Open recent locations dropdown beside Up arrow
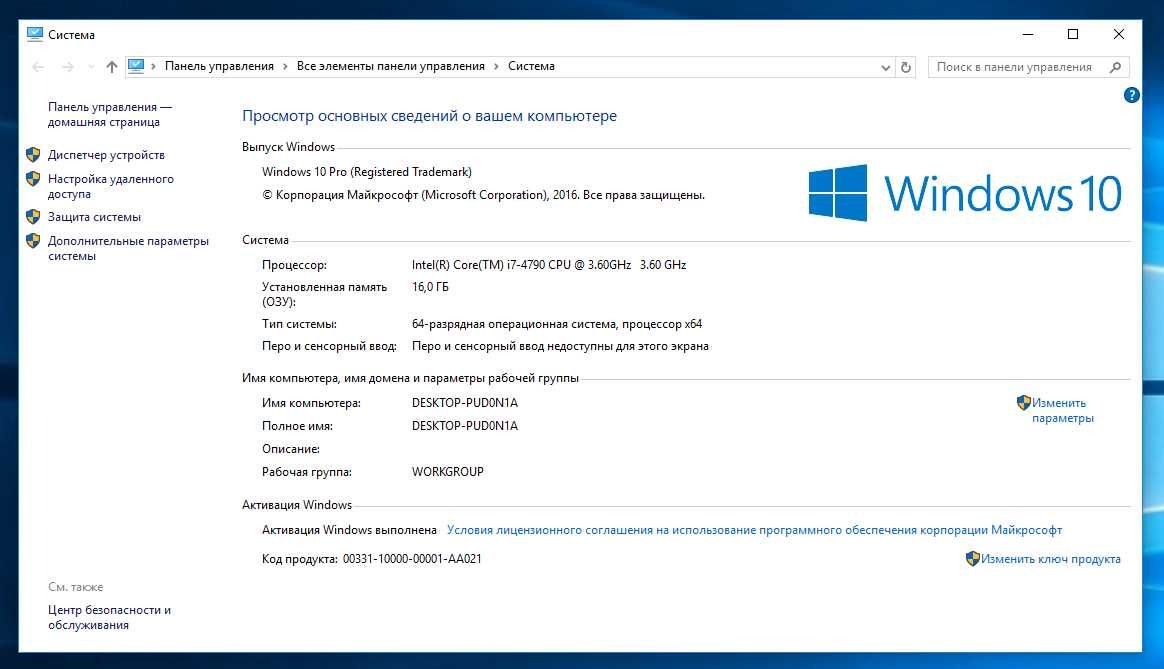The width and height of the screenshot is (1164, 669). (91, 67)
